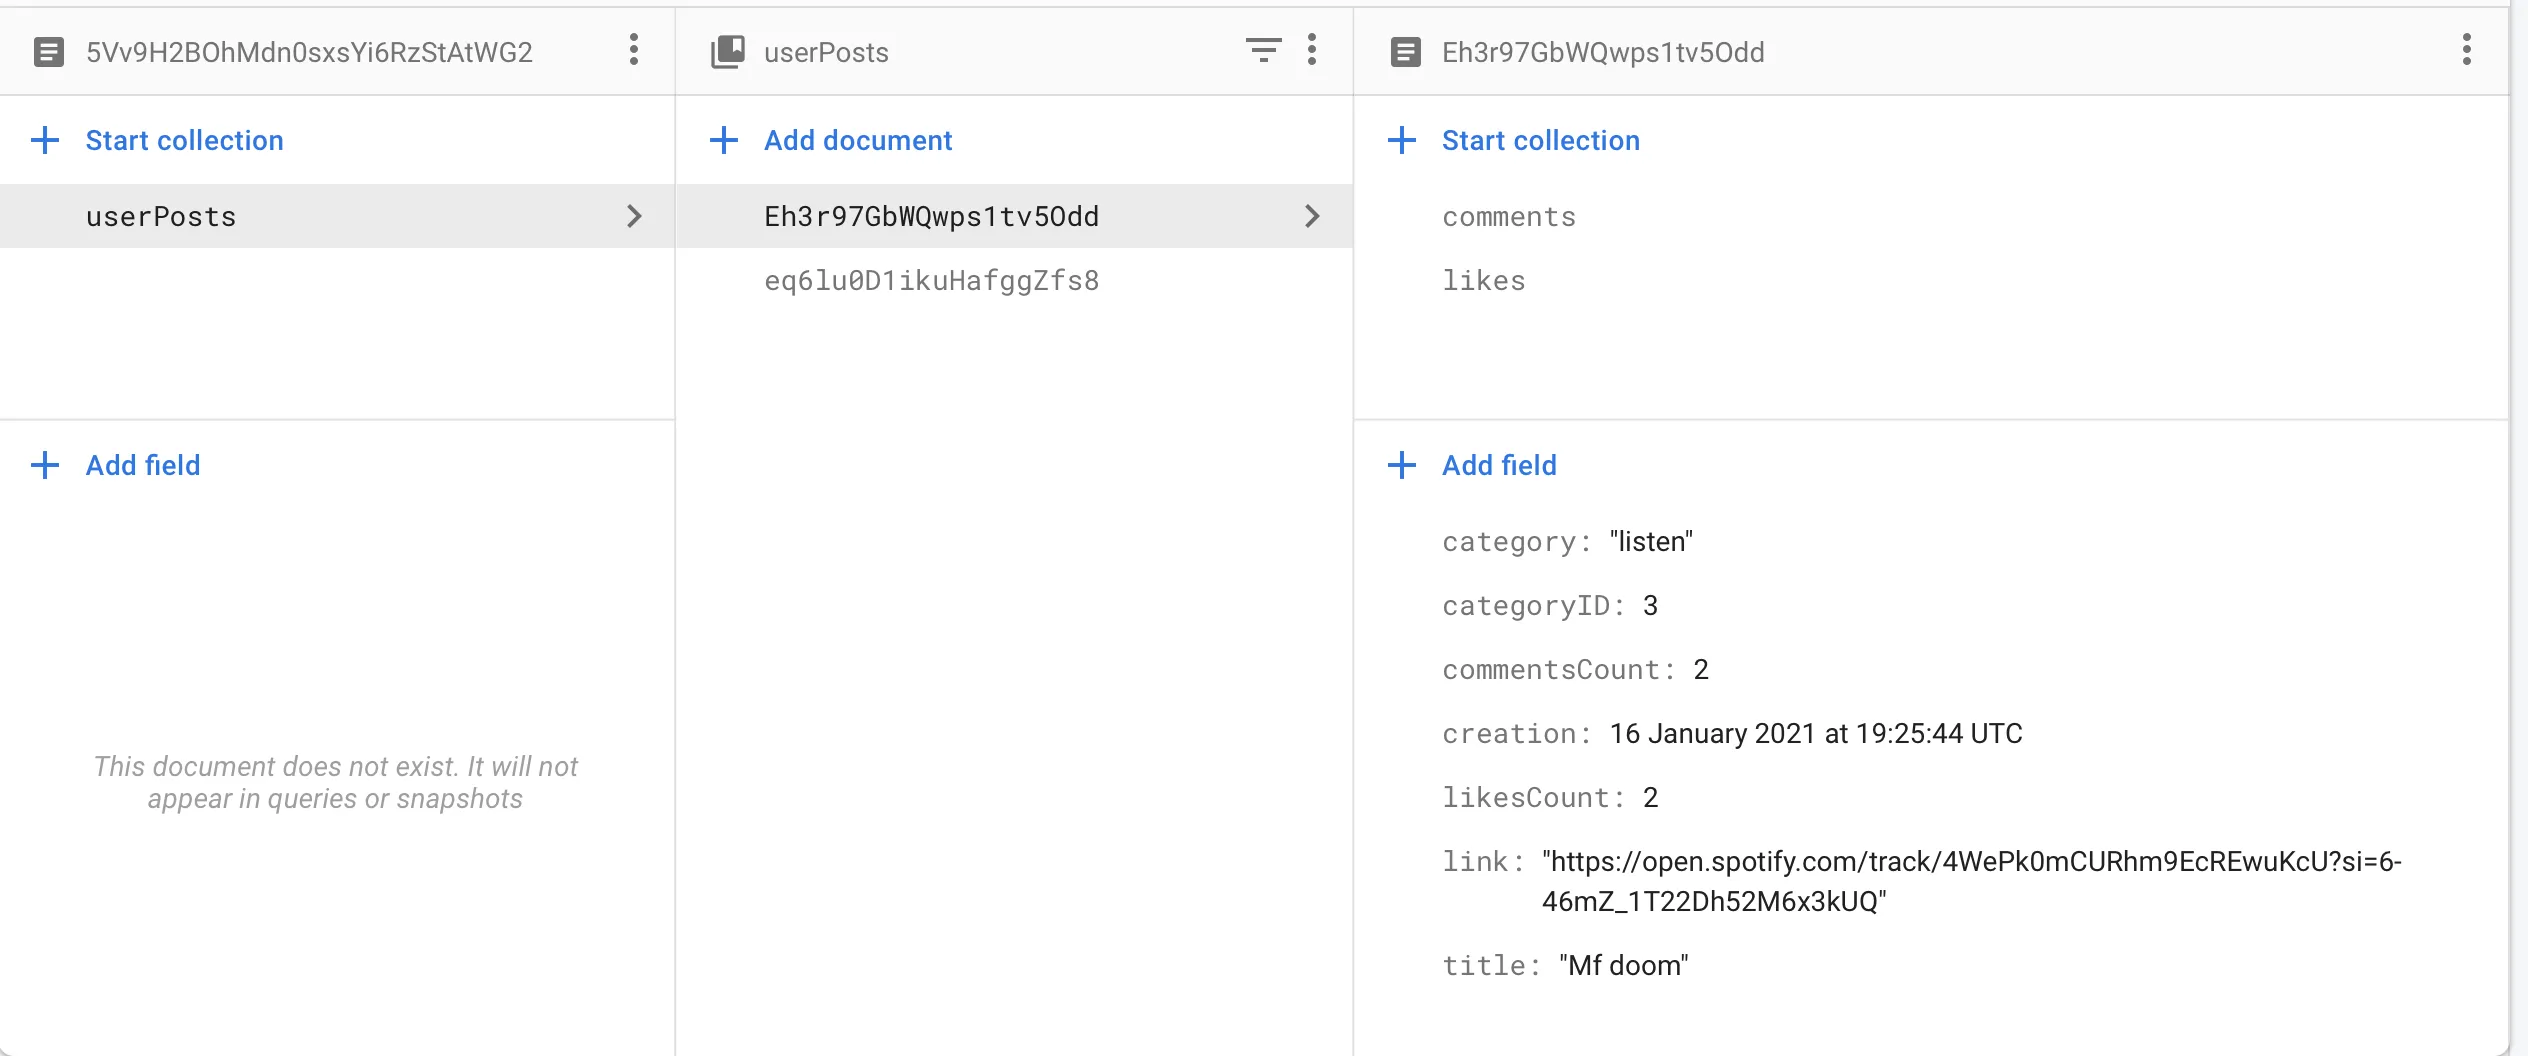The image size is (2528, 1056).
Task: Open the comments subcollection
Action: tap(1508, 217)
